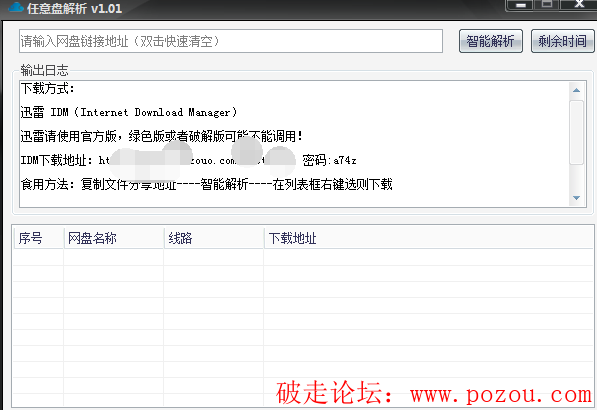
Task: Click the 智能解析 button
Action: (x=490, y=41)
